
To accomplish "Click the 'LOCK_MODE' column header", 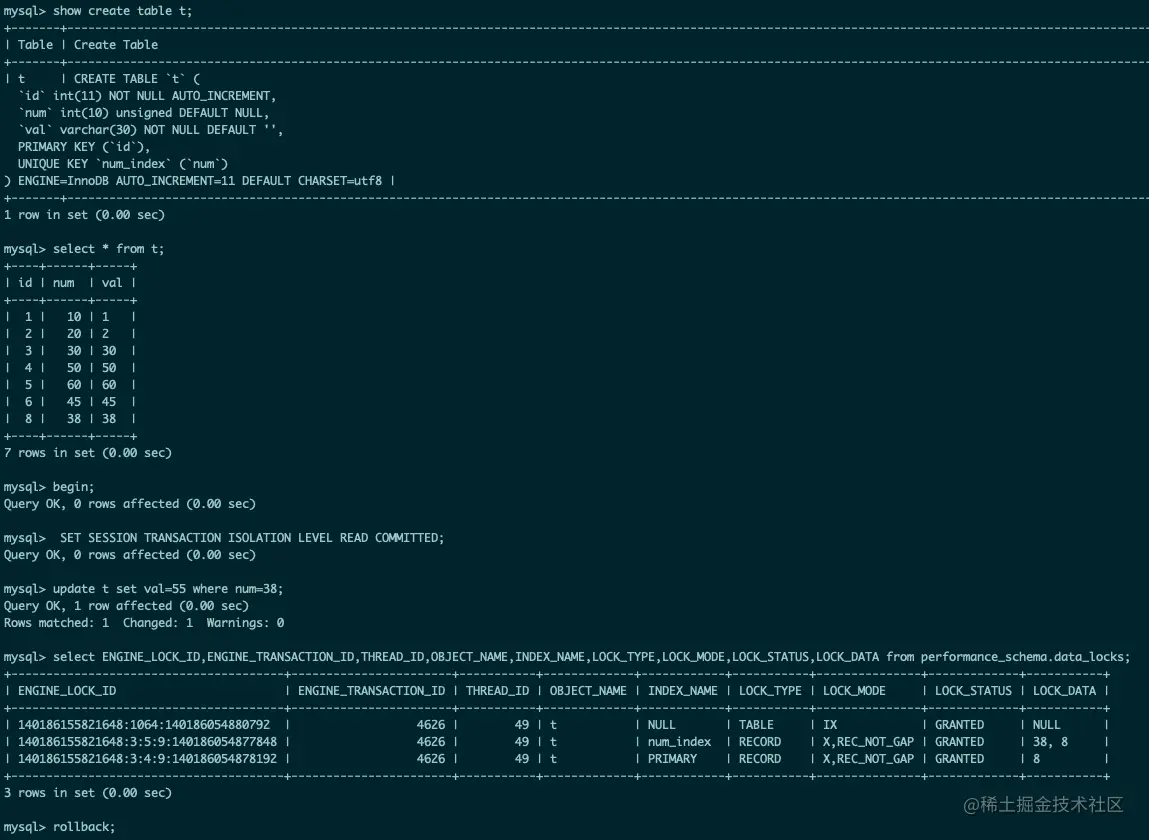I will 854,690.
